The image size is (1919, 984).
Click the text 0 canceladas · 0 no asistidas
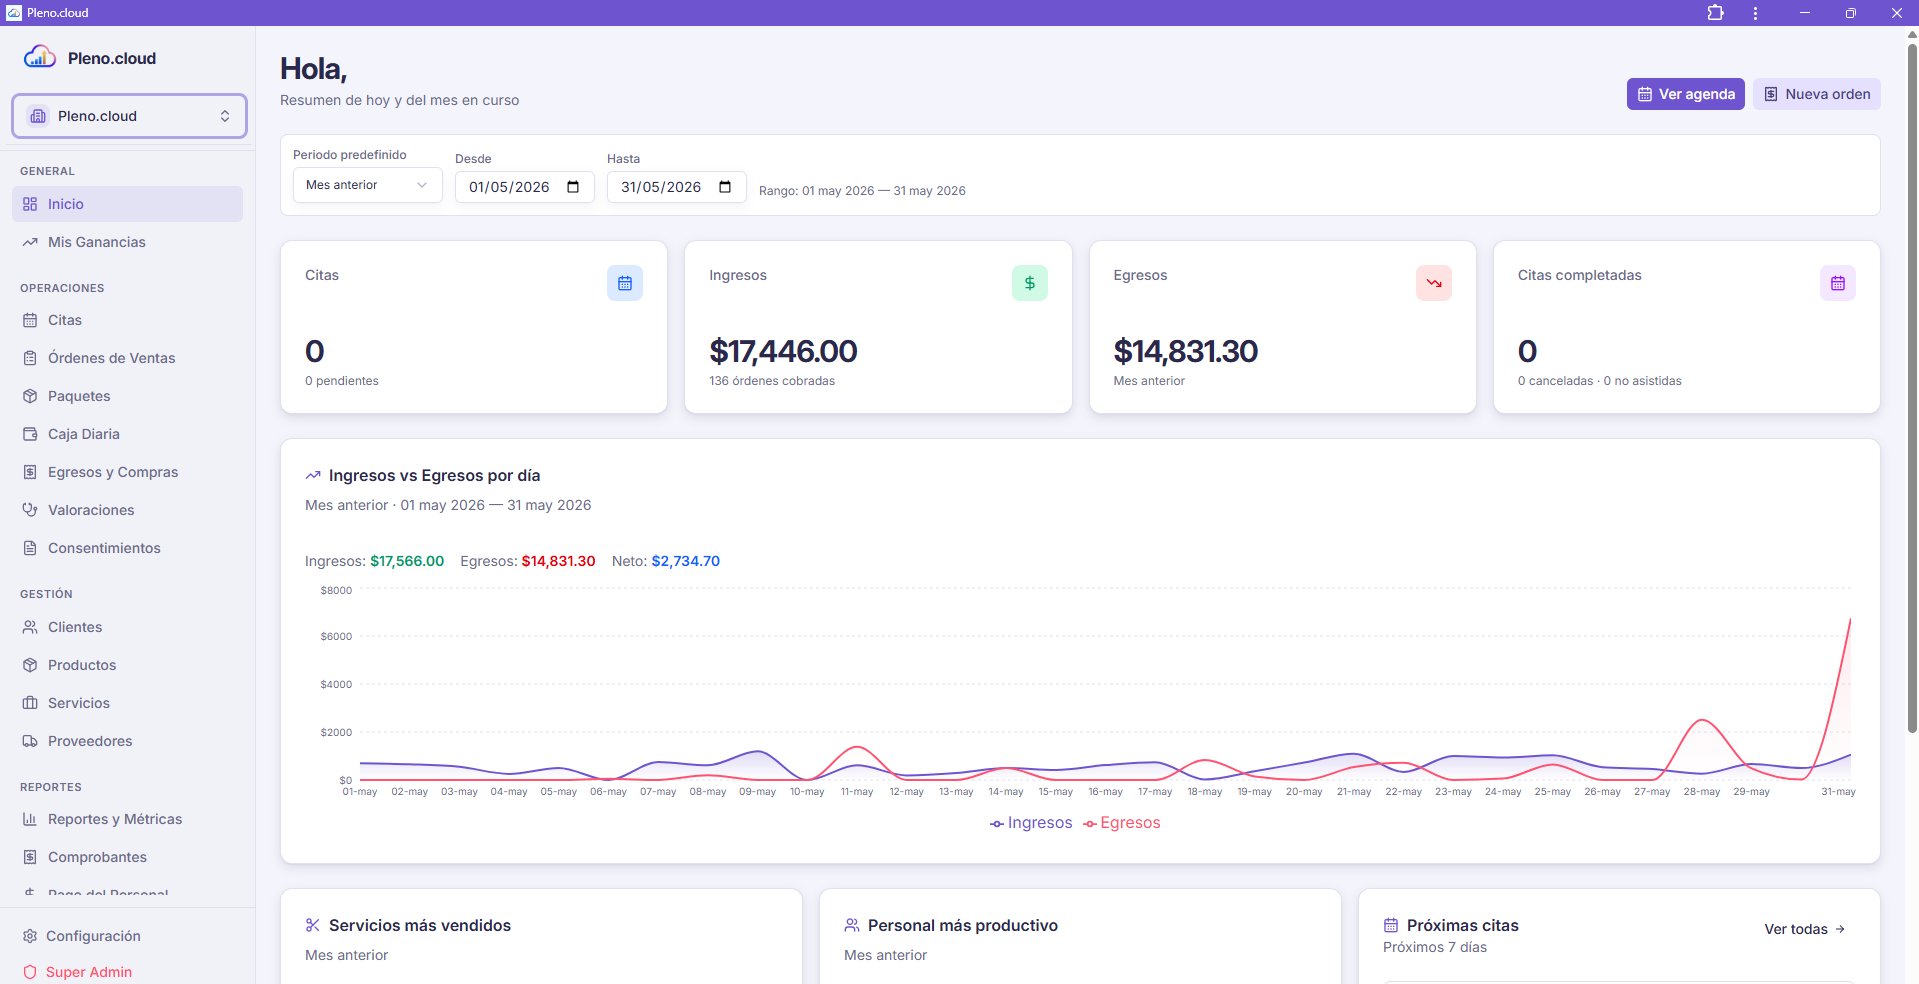pyautogui.click(x=1600, y=381)
